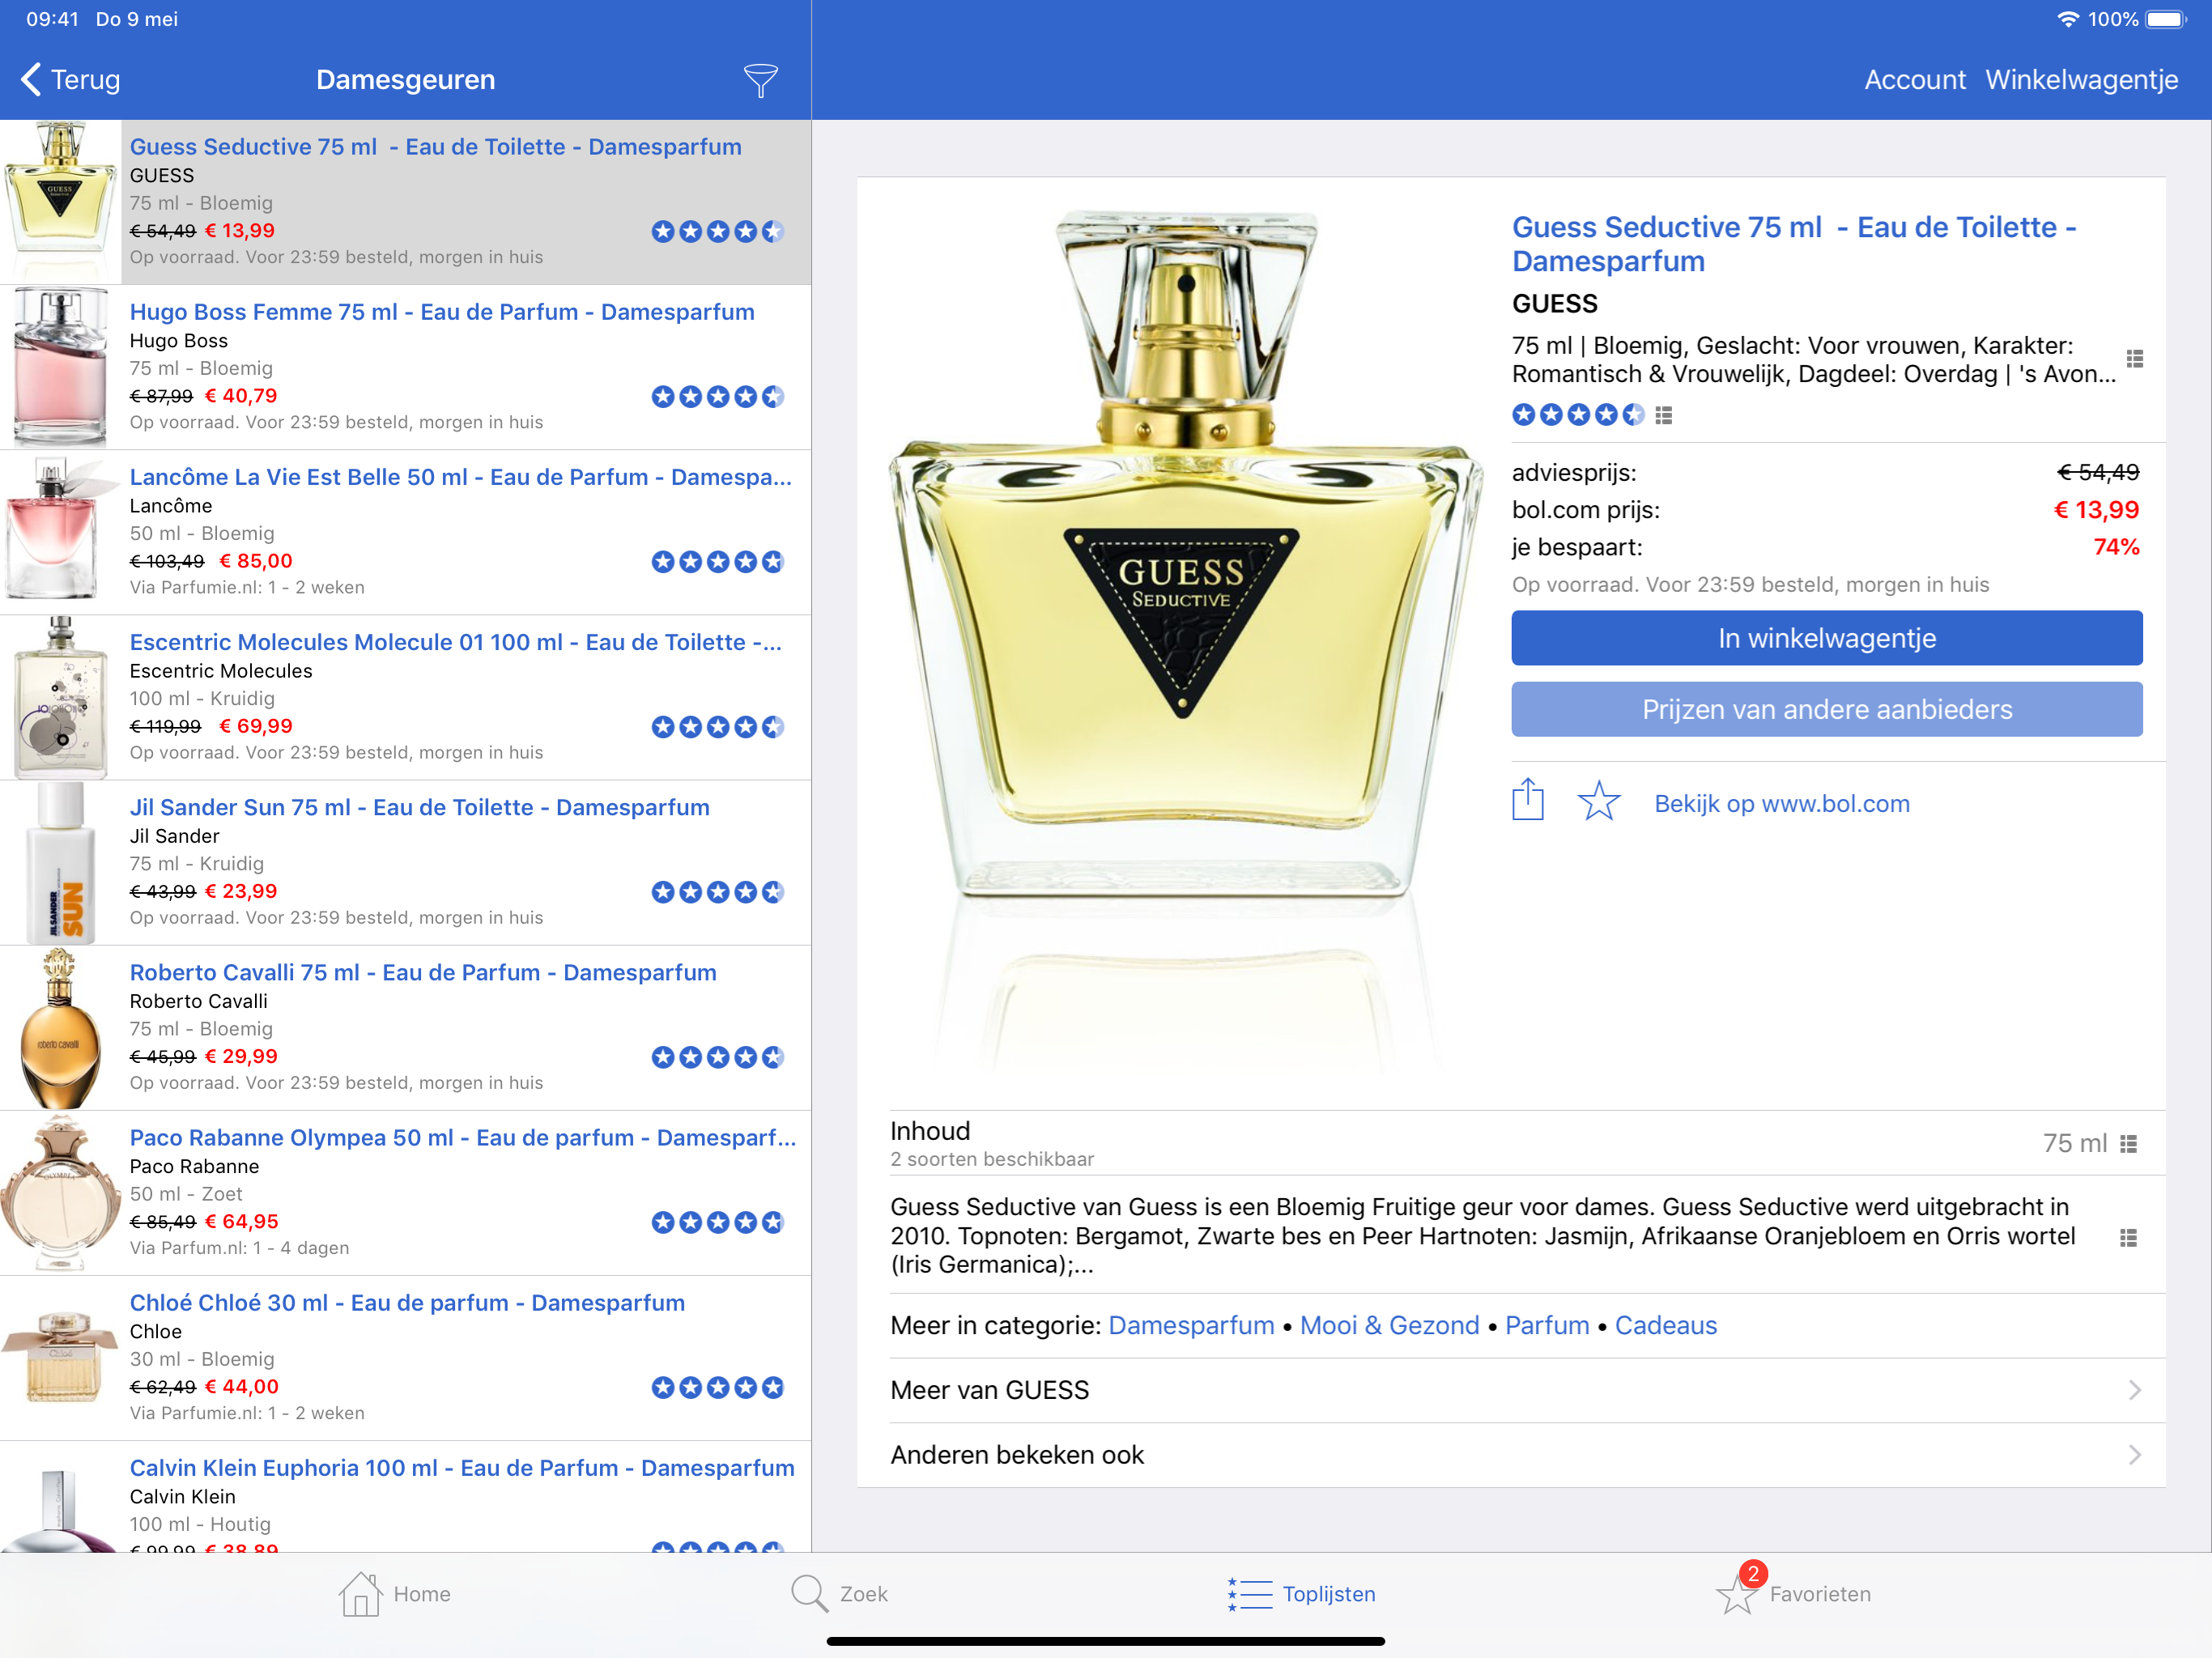Screen dimensions: 2212x1658
Task: Add product to favorites with star icon
Action: (1598, 801)
